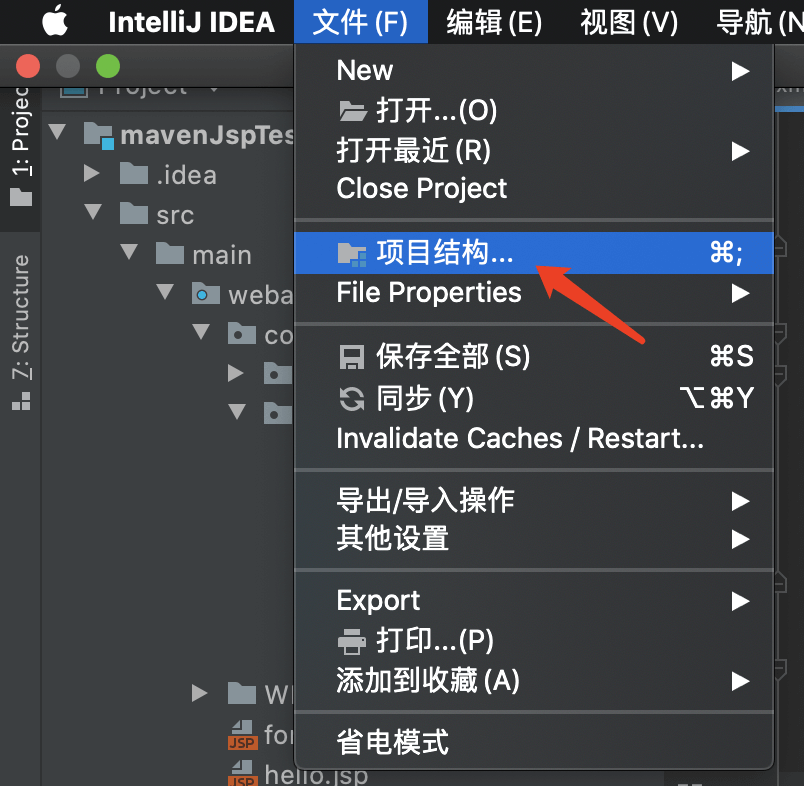The image size is (804, 786).
Task: Click the synchronize refresh icon
Action: pos(352,399)
